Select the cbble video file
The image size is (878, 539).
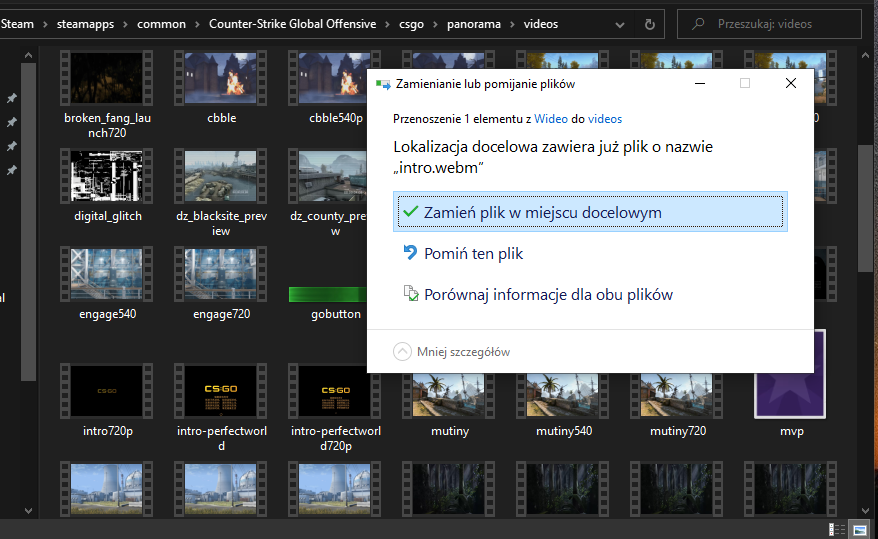point(221,88)
